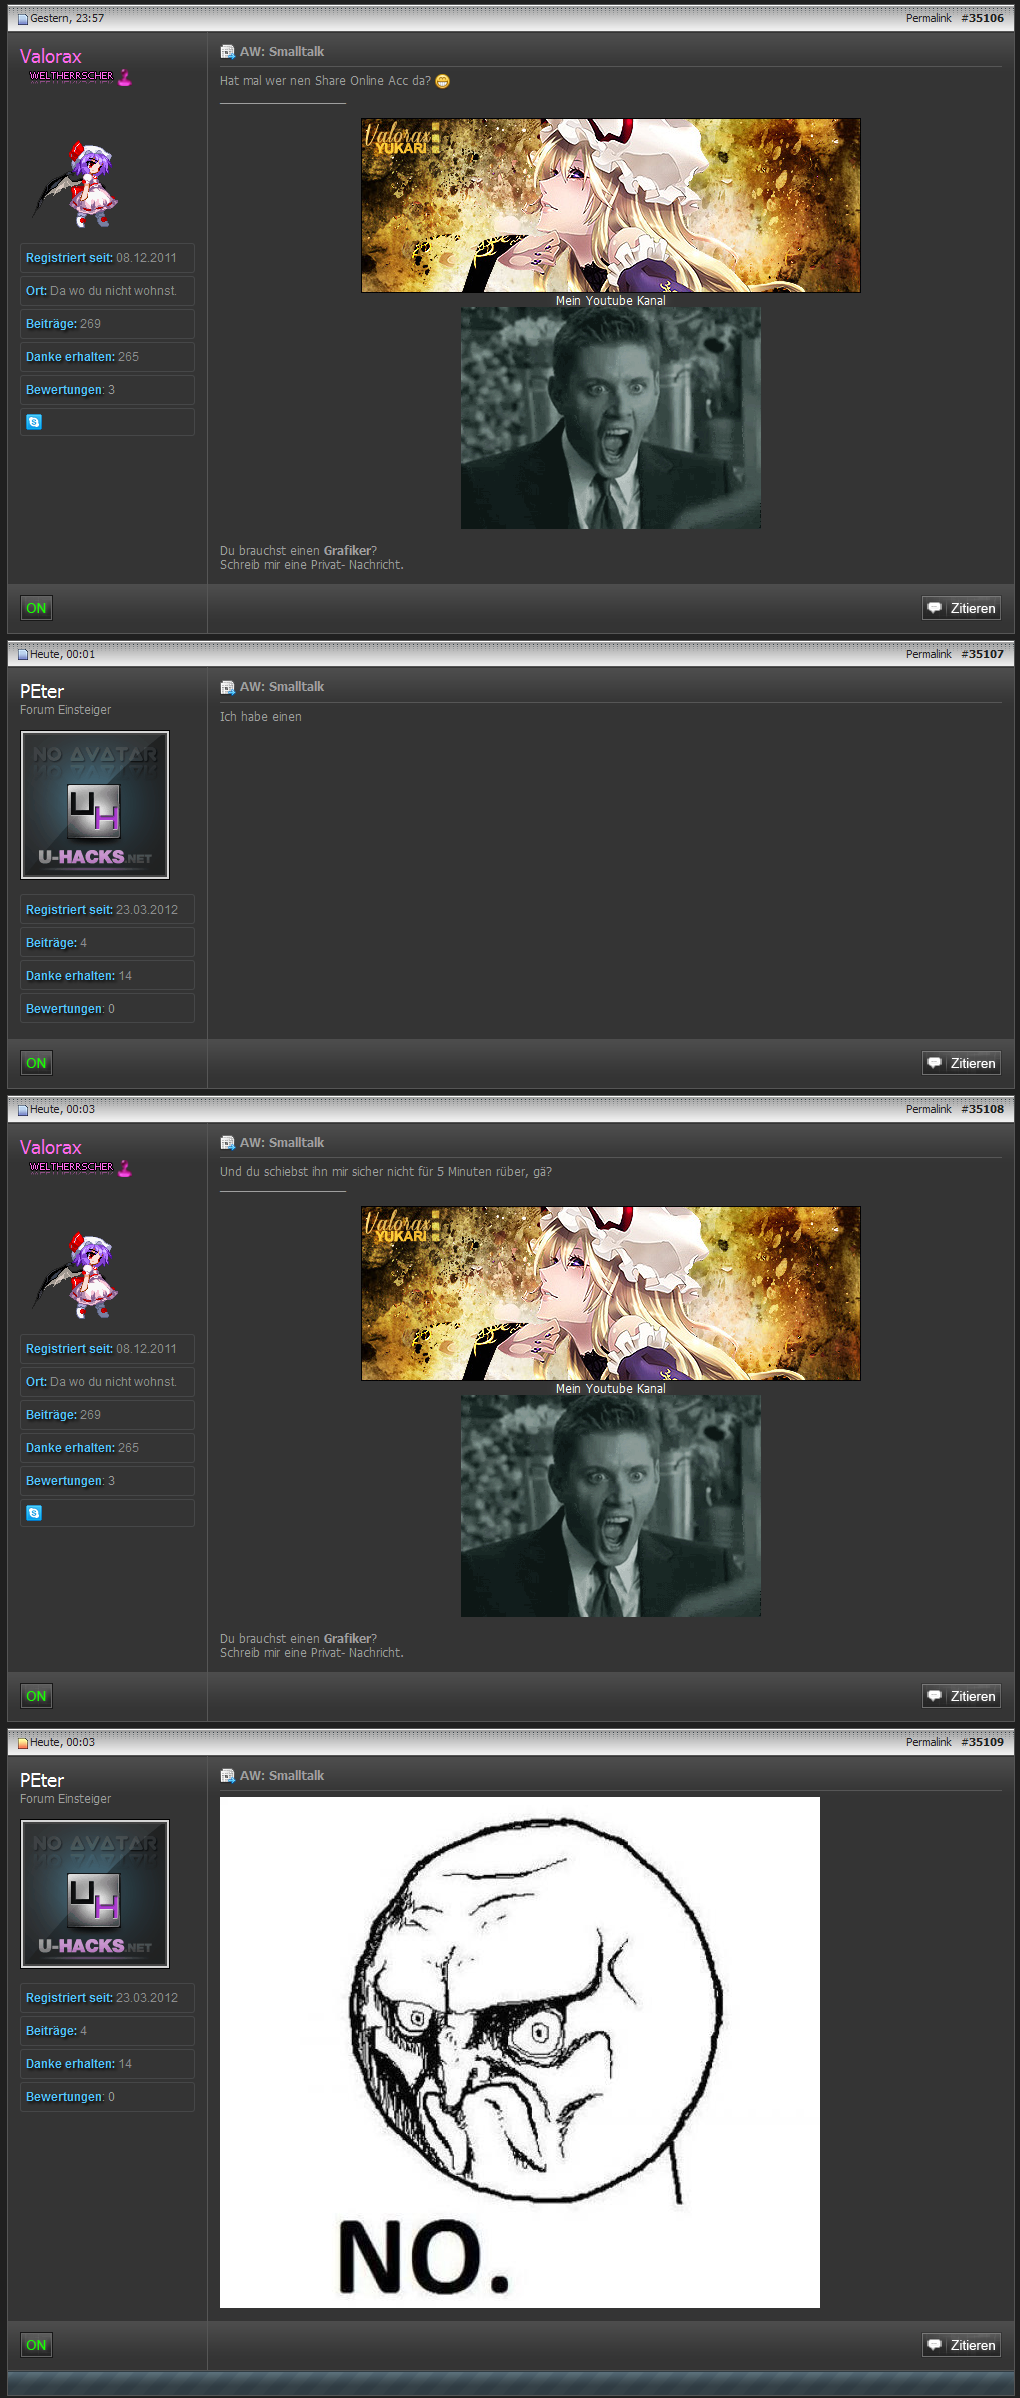Click the "NO." rage face image

520,2053
